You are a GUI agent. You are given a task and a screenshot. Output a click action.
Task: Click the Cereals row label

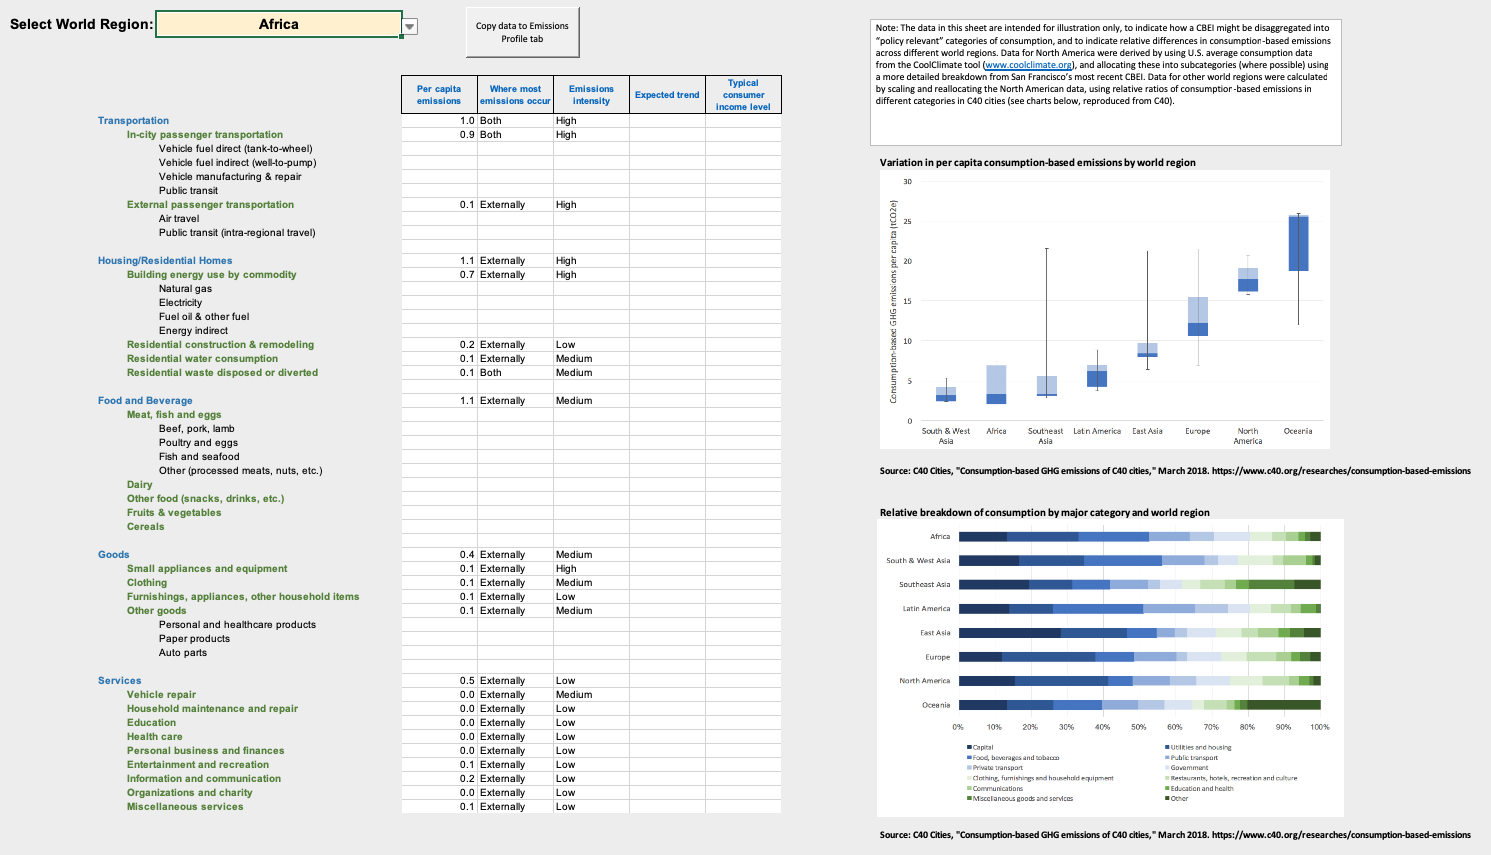click(x=146, y=526)
